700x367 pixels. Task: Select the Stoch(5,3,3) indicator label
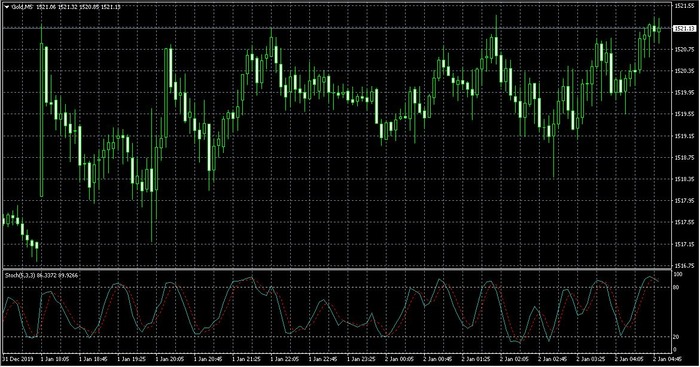20,275
